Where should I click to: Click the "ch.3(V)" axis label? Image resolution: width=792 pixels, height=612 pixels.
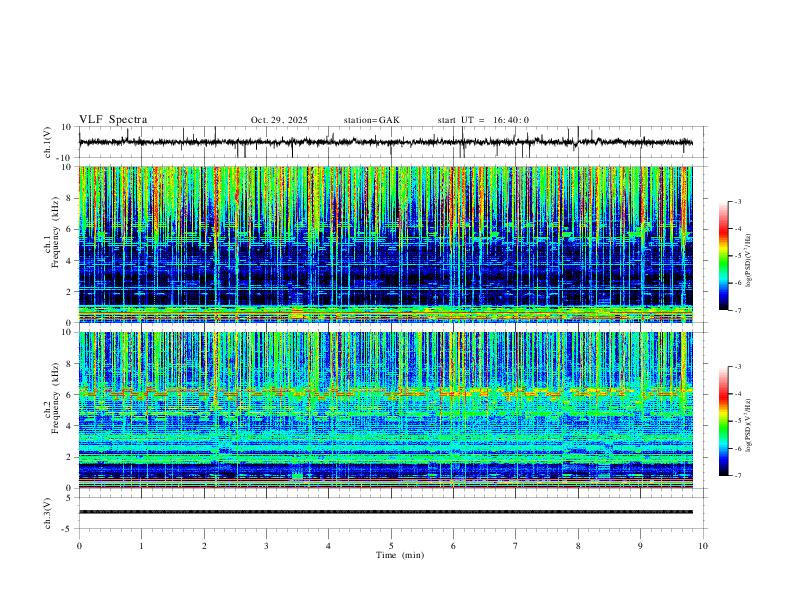tap(48, 513)
